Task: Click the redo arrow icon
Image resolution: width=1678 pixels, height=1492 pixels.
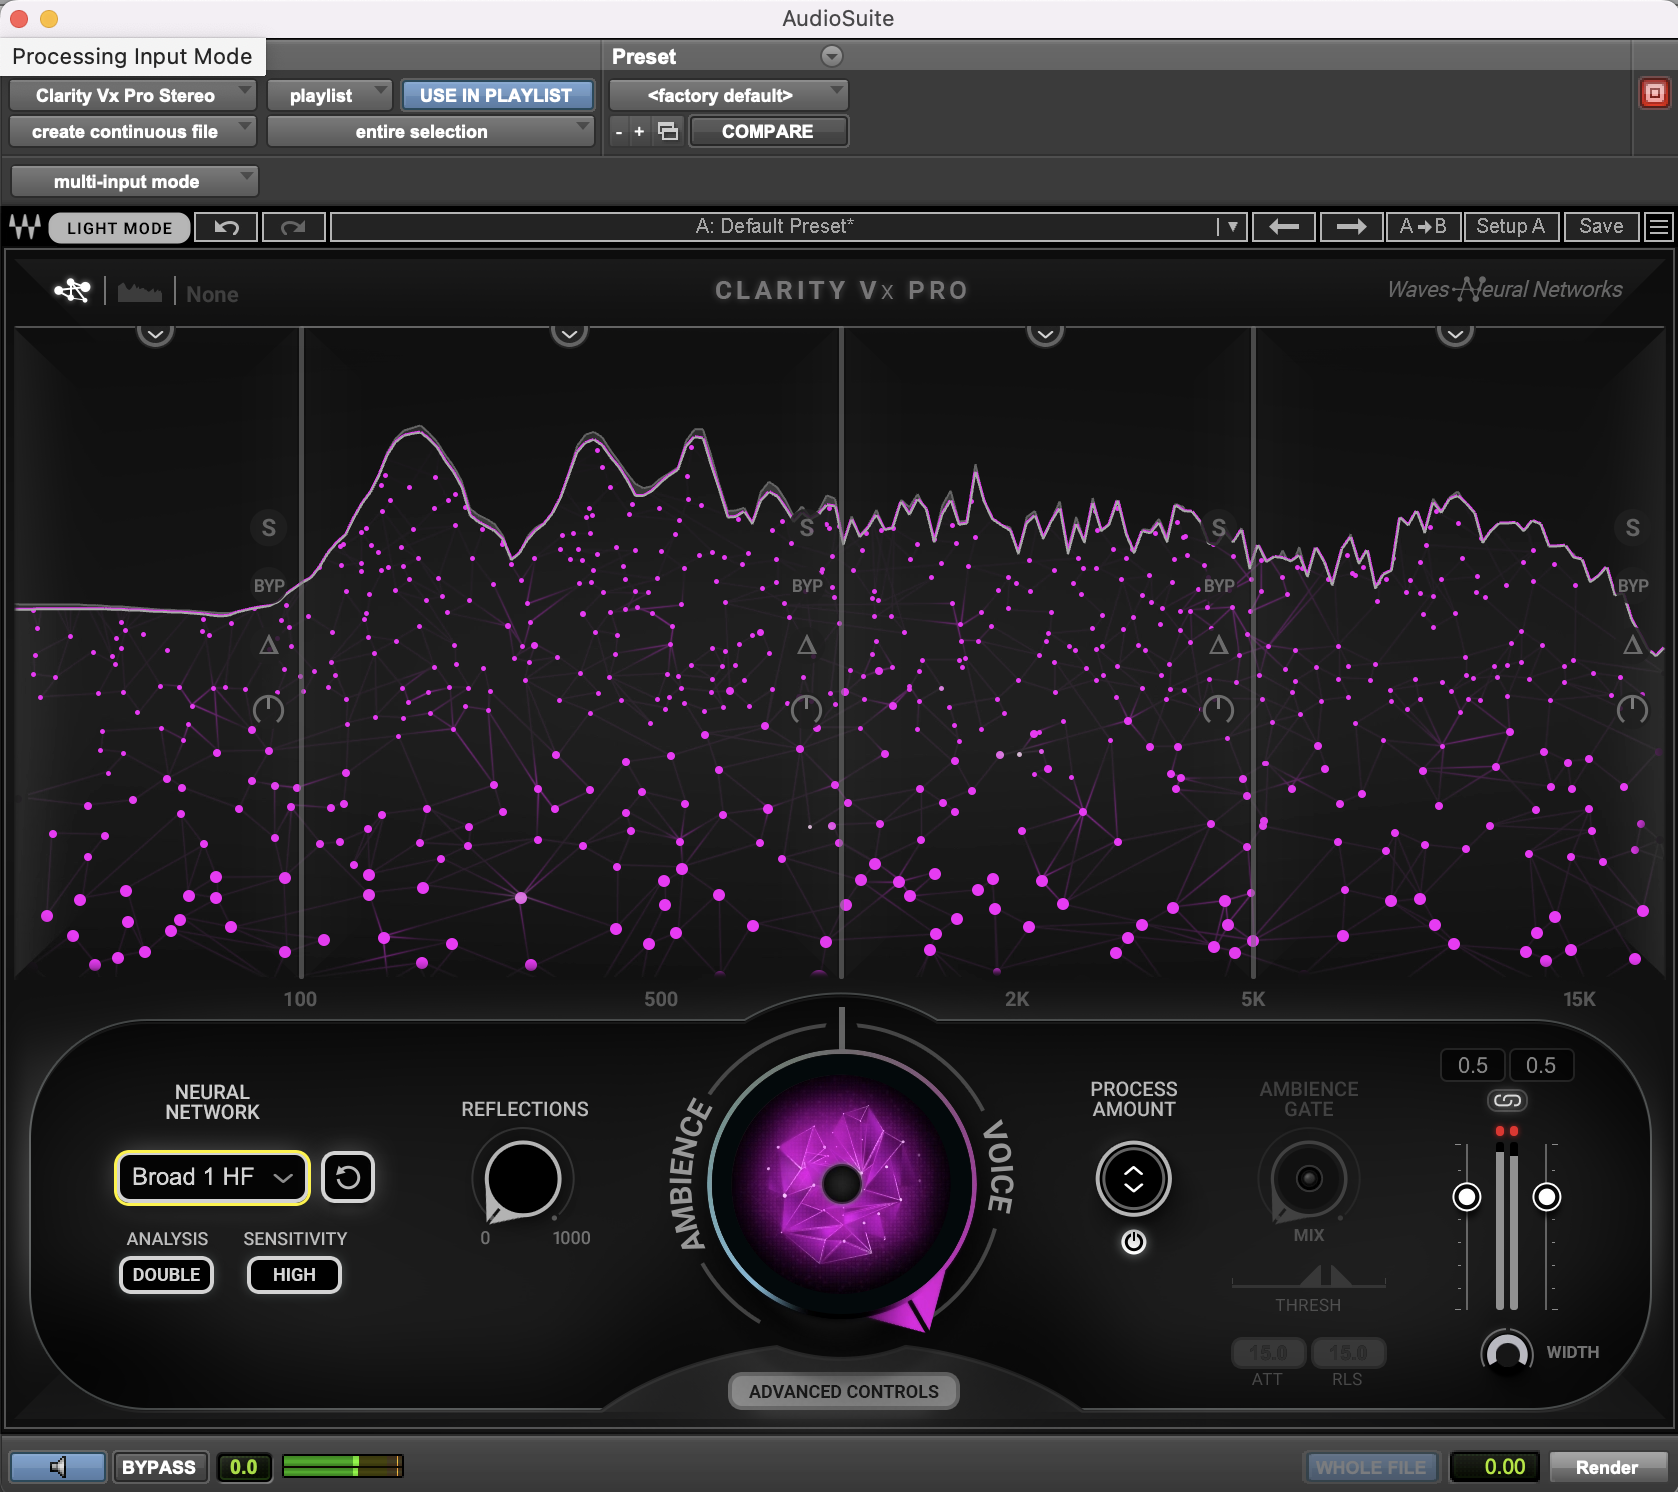Action: (x=293, y=227)
